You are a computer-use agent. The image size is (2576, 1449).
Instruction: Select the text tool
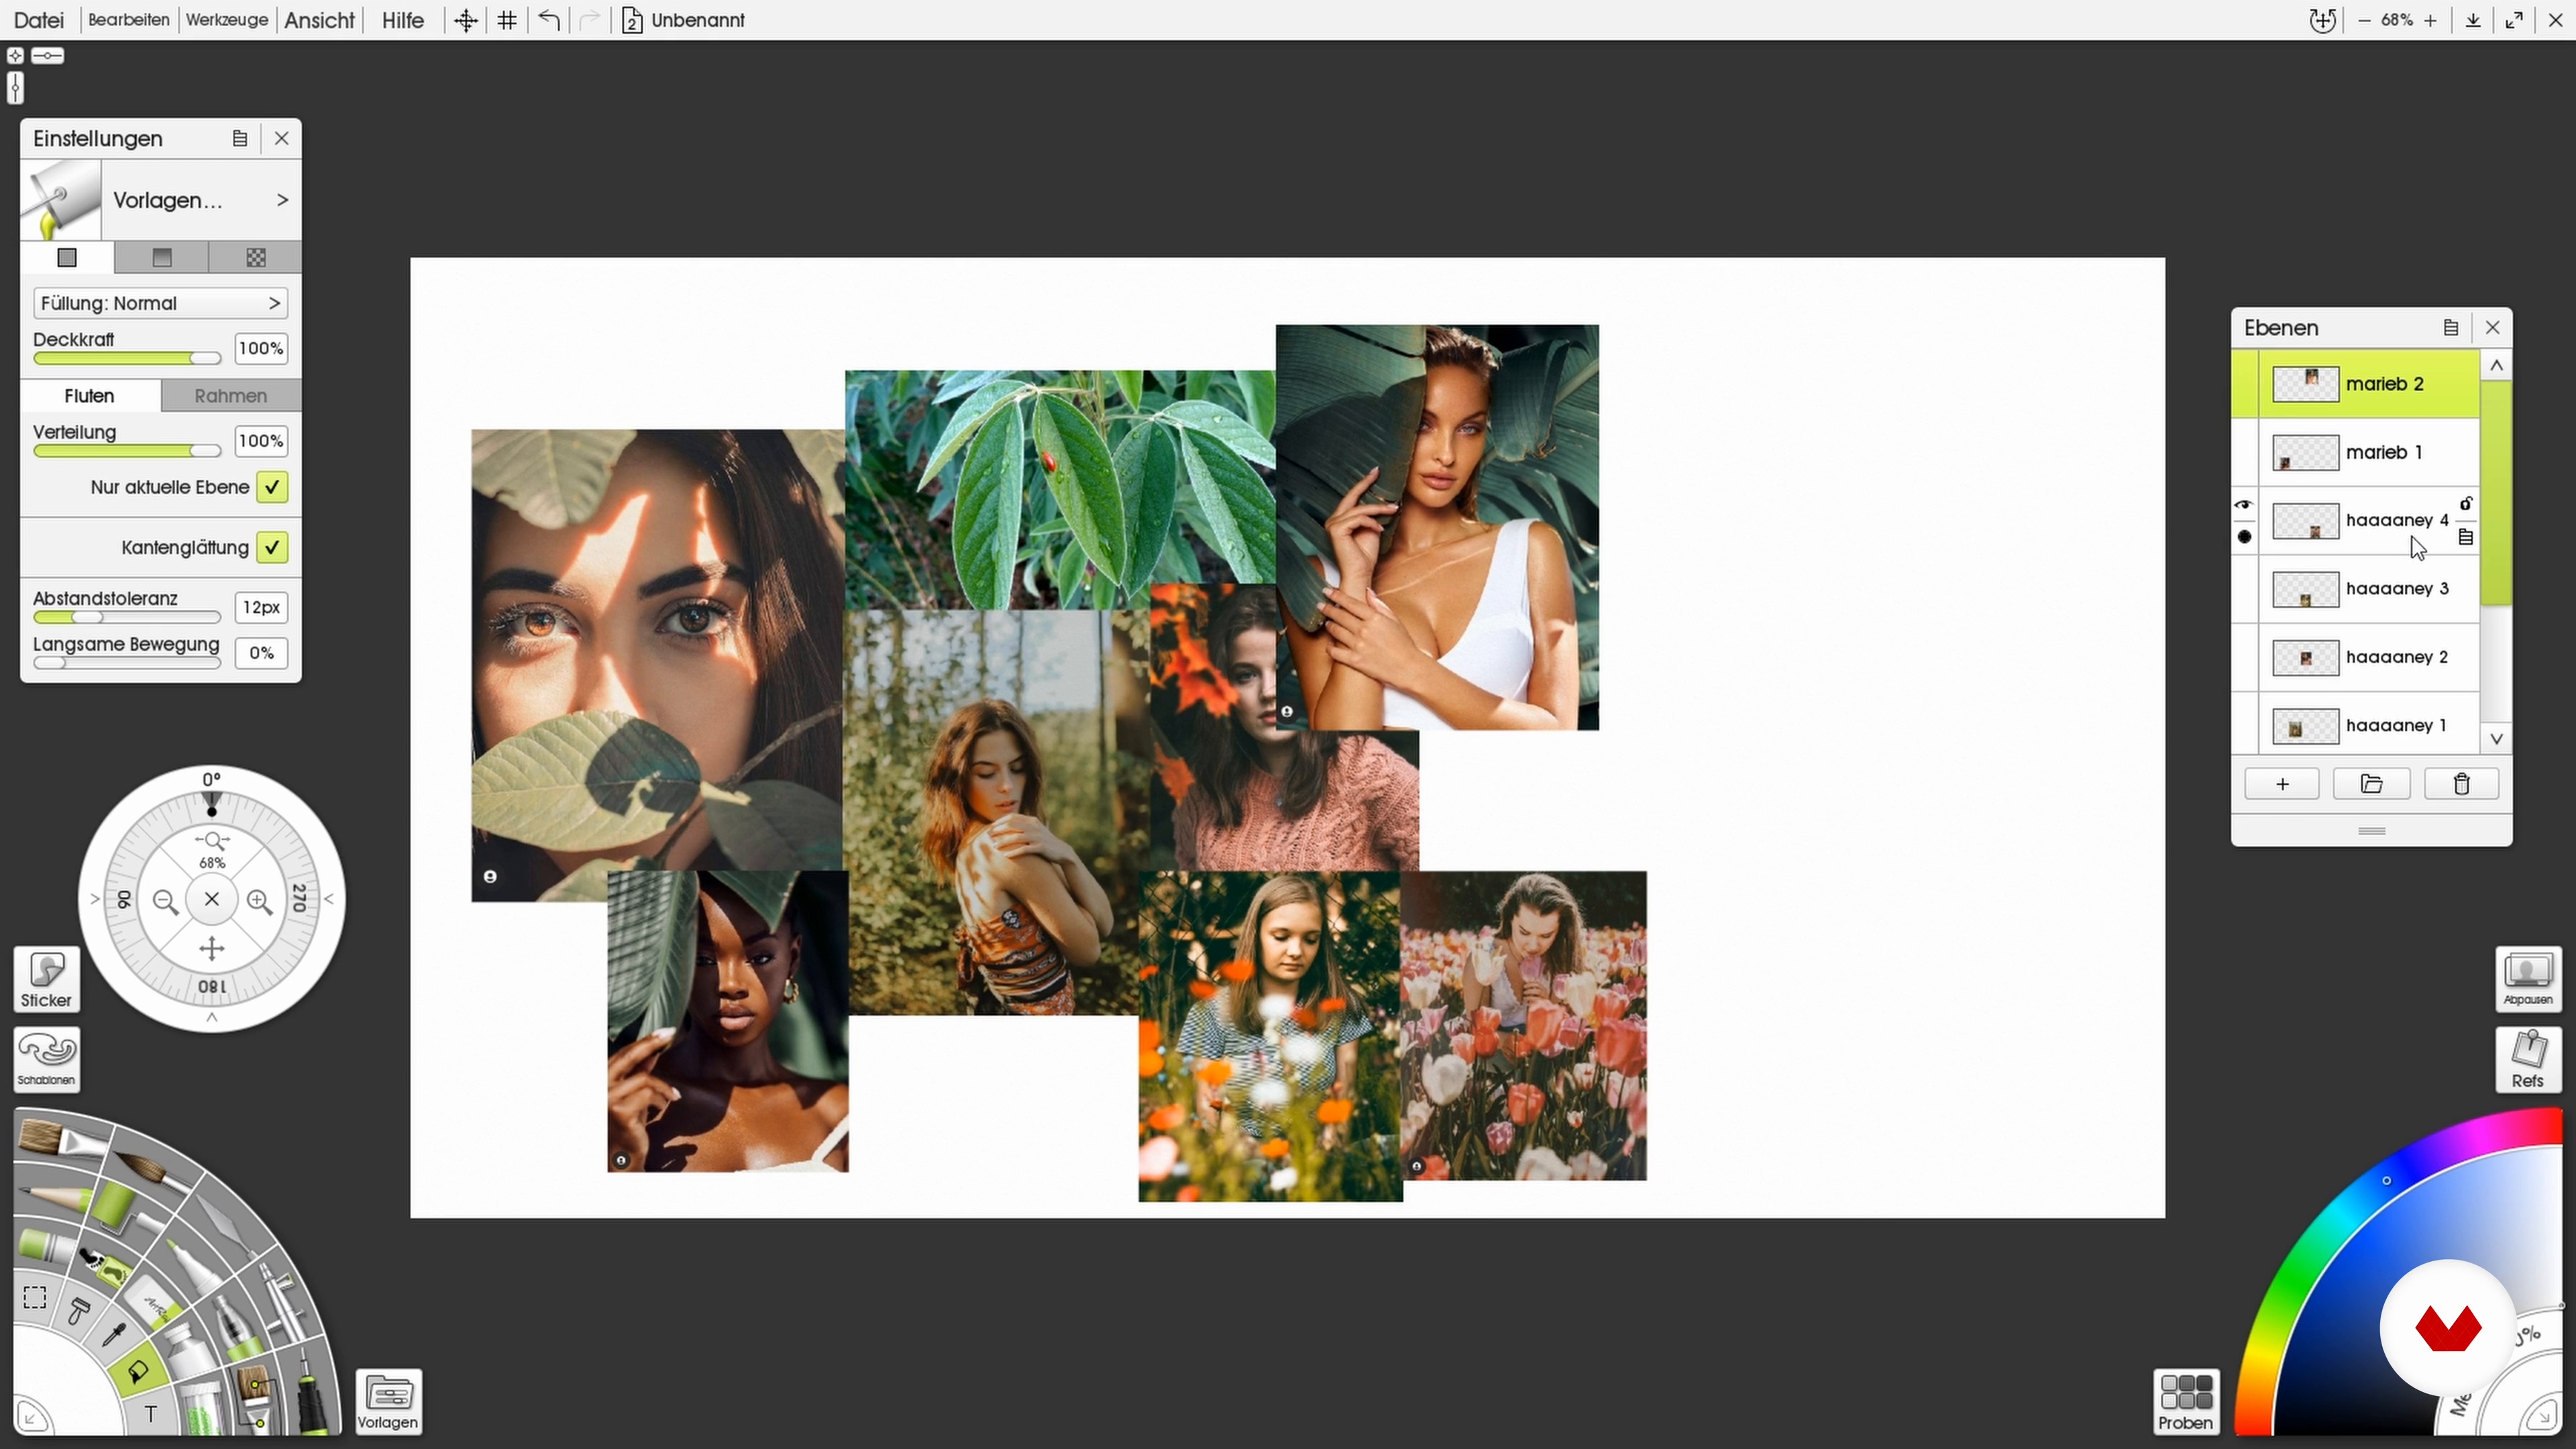pyautogui.click(x=150, y=1414)
